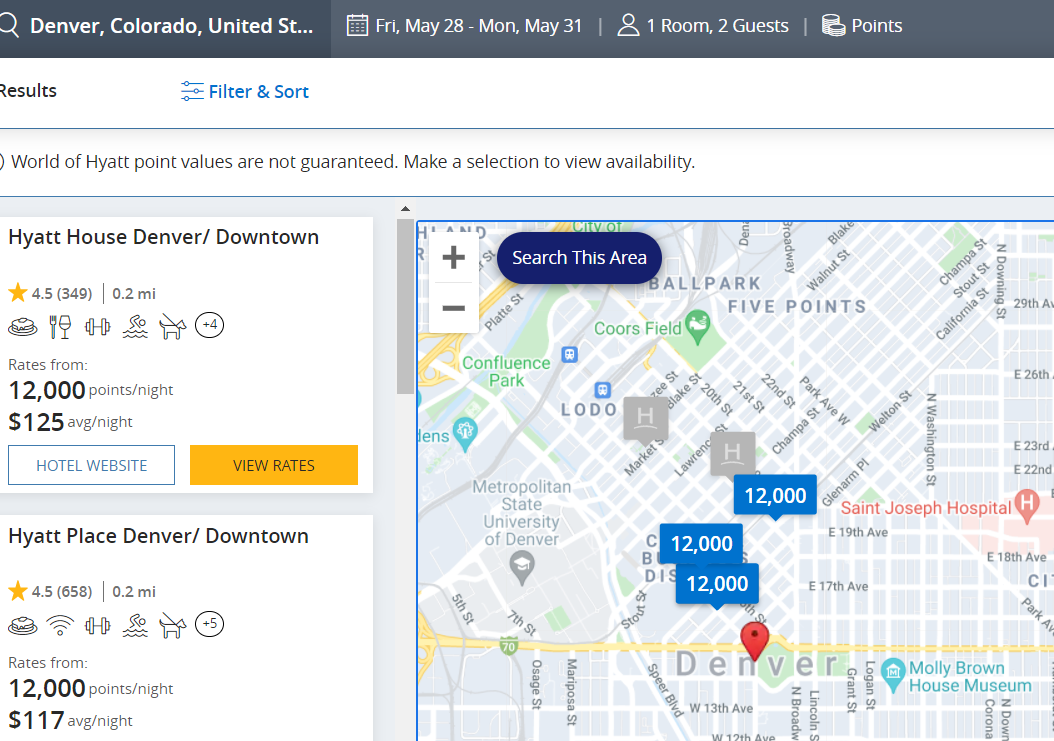Click Hyatt House star rating icon
Image resolution: width=1054 pixels, height=741 pixels.
[17, 292]
